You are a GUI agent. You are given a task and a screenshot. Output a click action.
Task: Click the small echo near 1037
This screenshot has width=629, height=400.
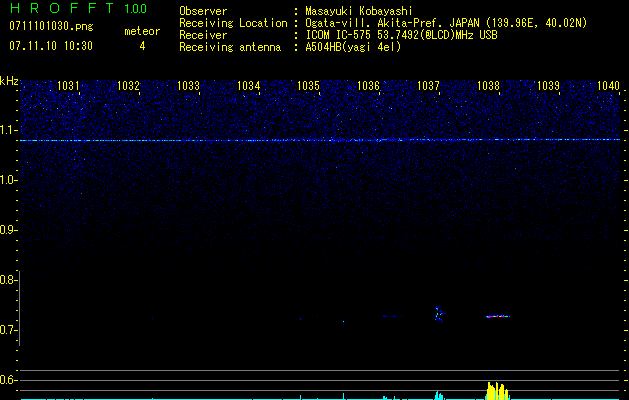pyautogui.click(x=438, y=313)
